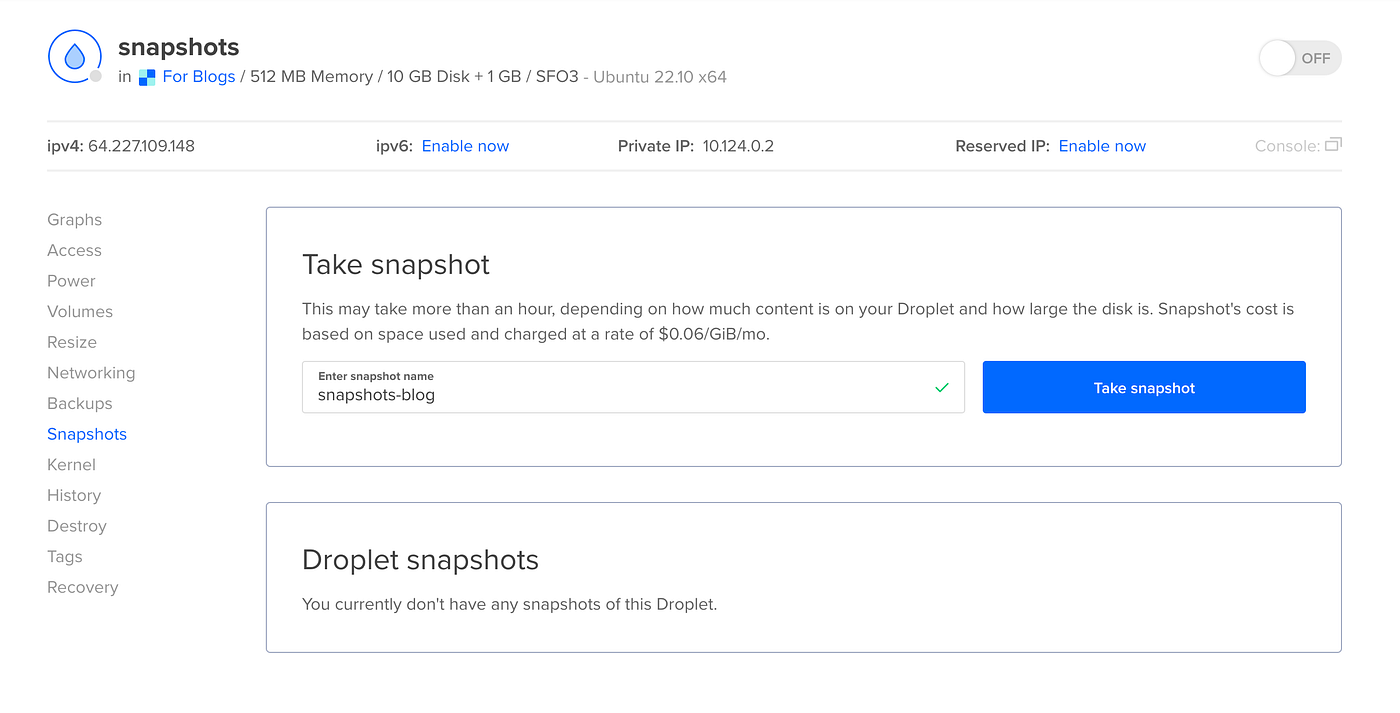Click the For Blogs project icon
Viewport: 1400px width, 713px height.
click(147, 77)
